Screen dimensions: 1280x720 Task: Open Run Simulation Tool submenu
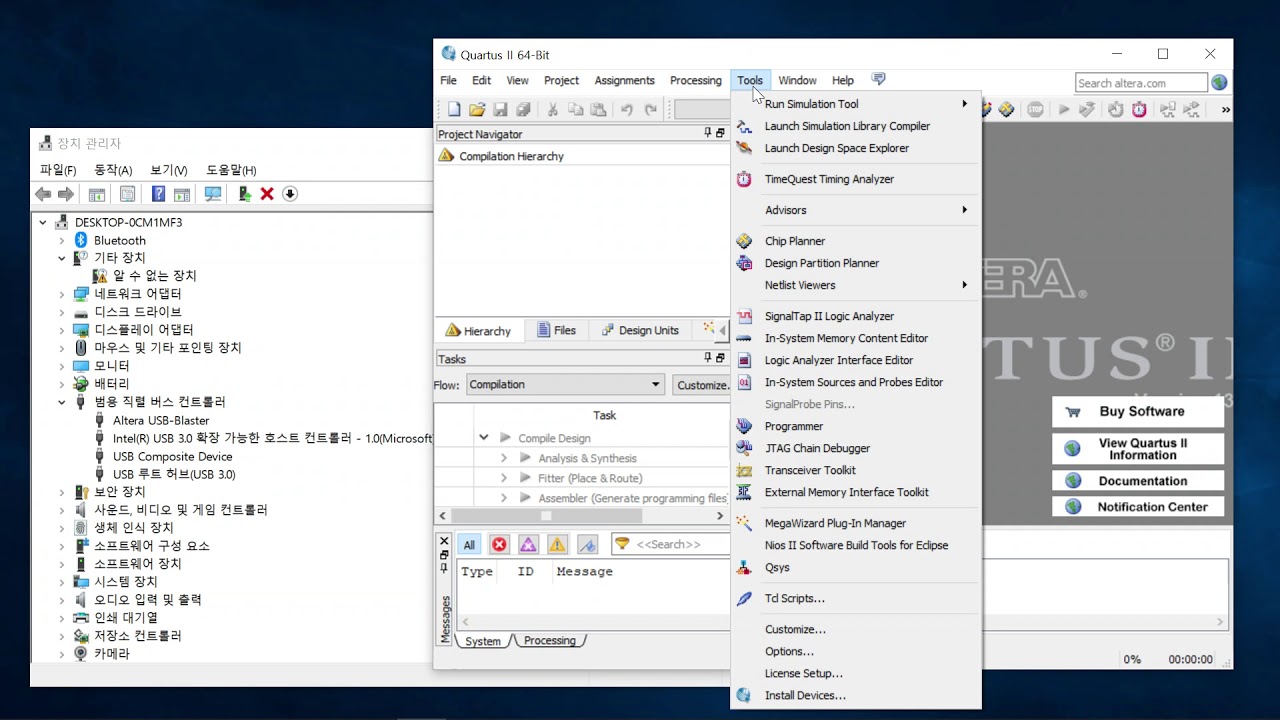(856, 104)
